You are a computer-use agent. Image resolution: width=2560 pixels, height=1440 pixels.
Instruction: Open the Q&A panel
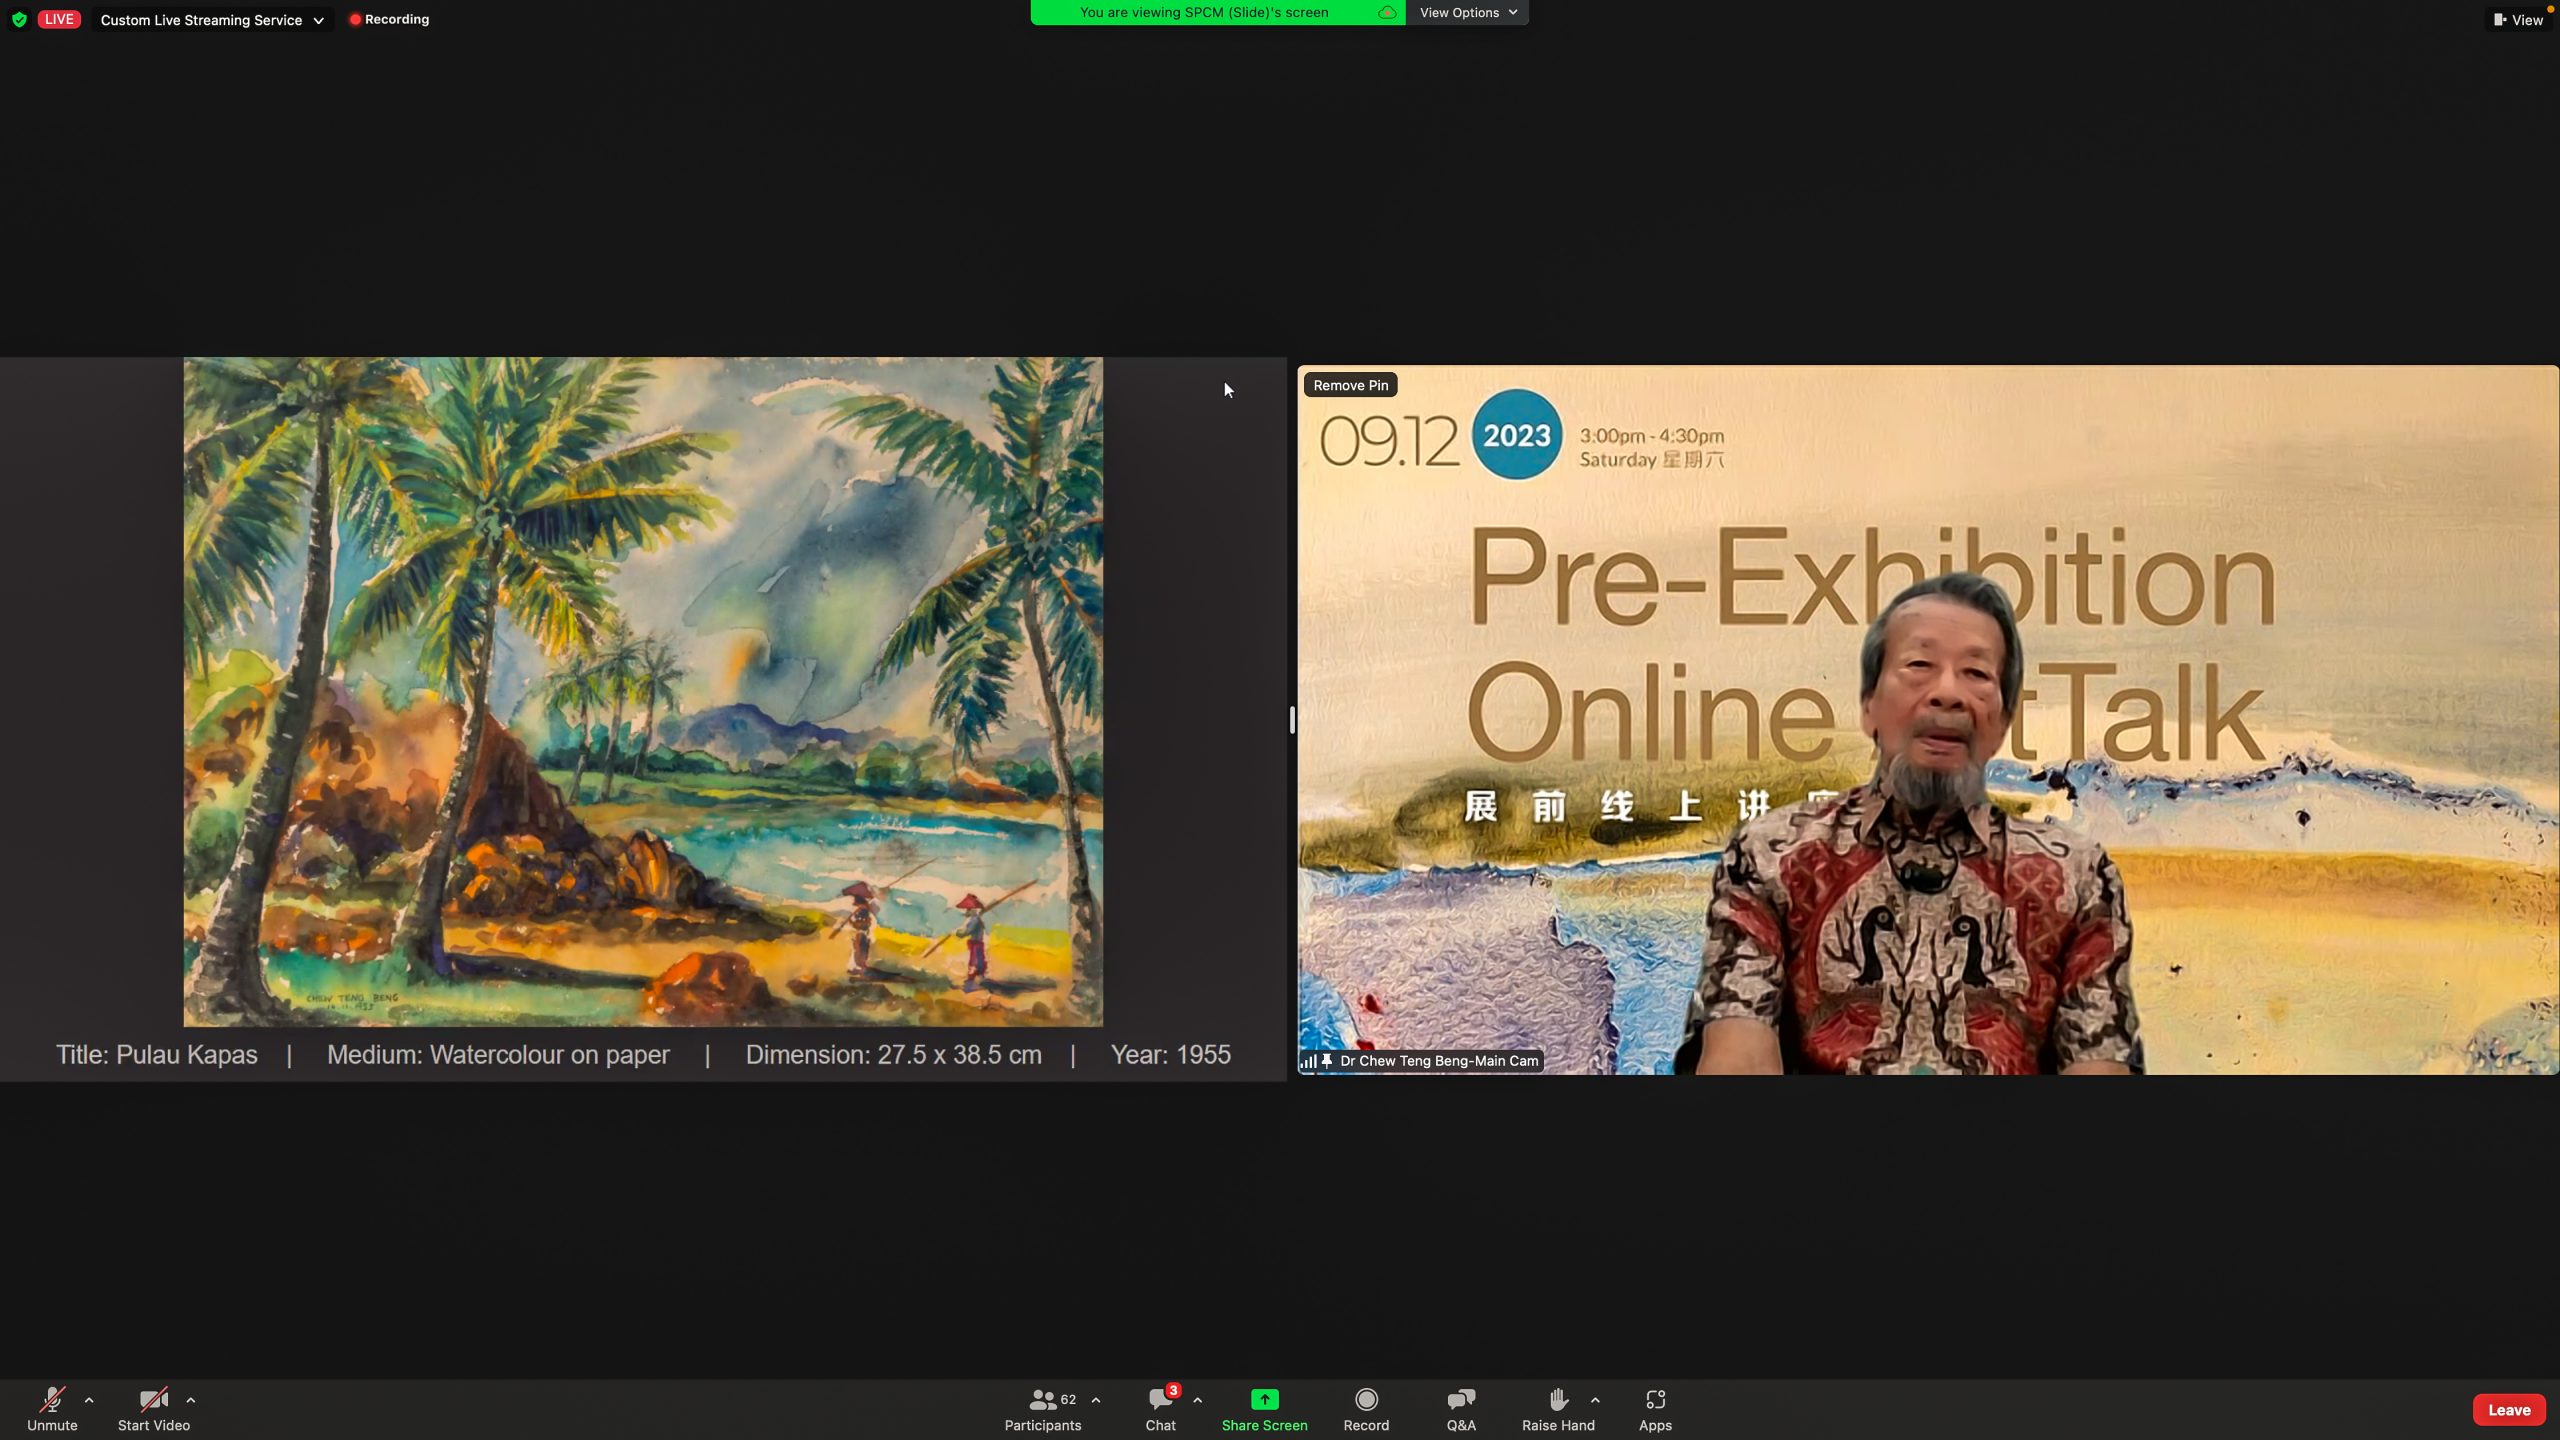[x=1461, y=1400]
